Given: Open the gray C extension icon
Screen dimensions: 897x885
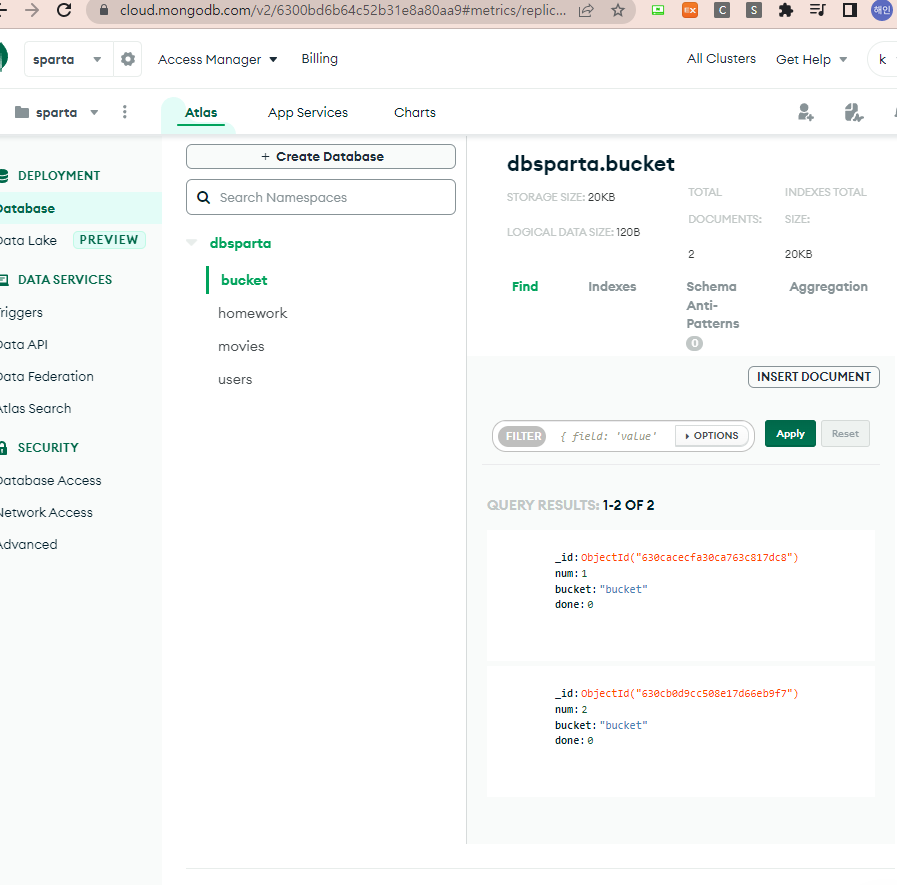Looking at the screenshot, I should point(722,10).
